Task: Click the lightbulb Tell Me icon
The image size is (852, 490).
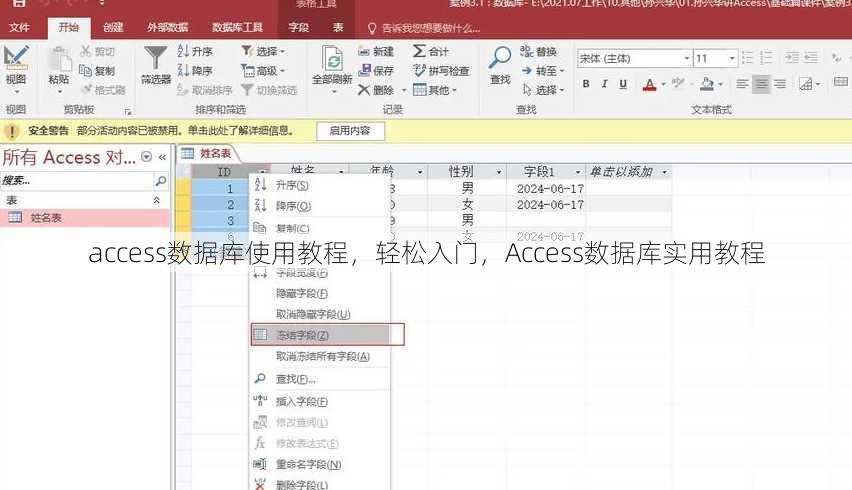Action: point(372,28)
